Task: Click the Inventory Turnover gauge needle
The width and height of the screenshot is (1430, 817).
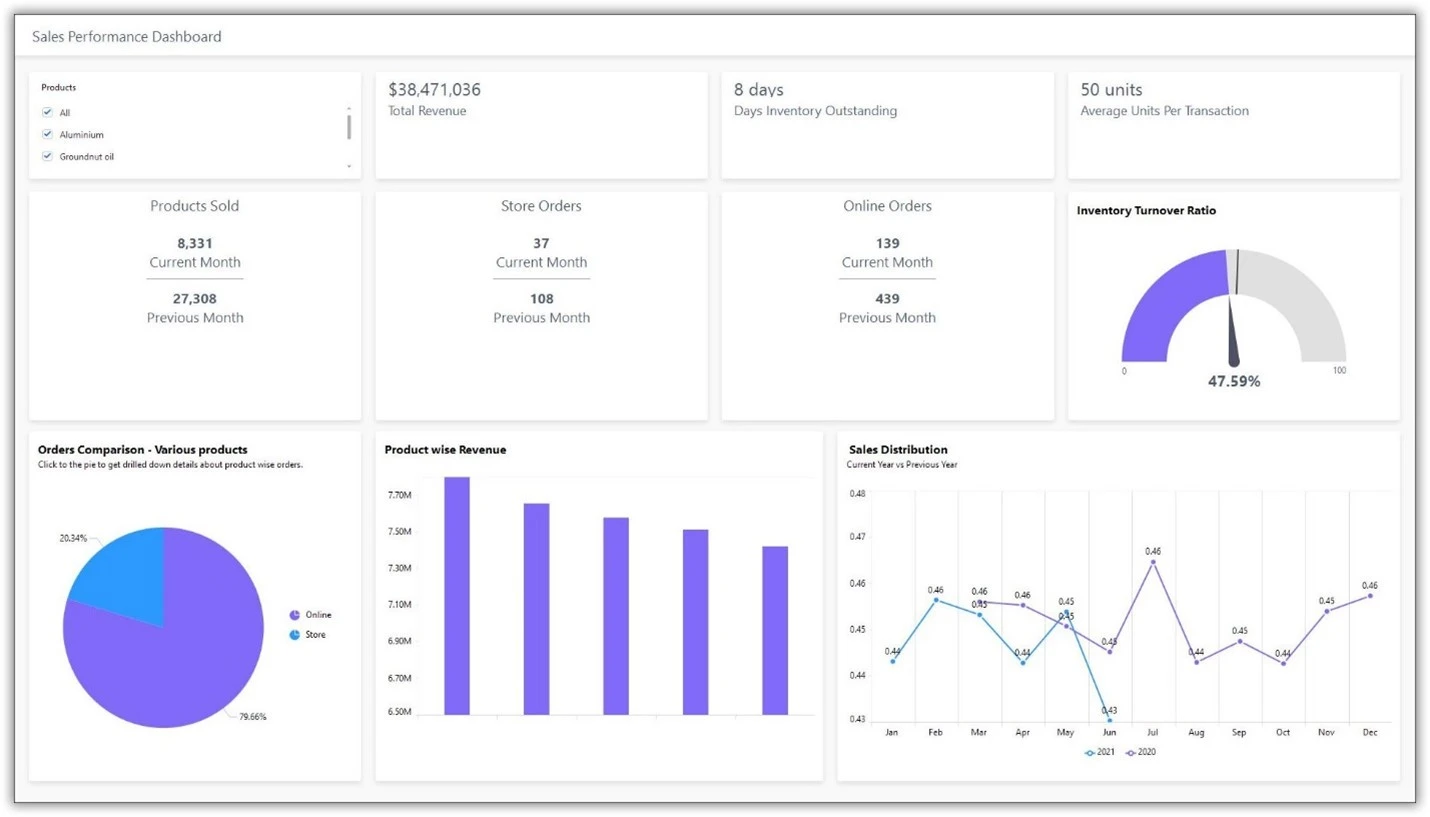Action: [1233, 335]
